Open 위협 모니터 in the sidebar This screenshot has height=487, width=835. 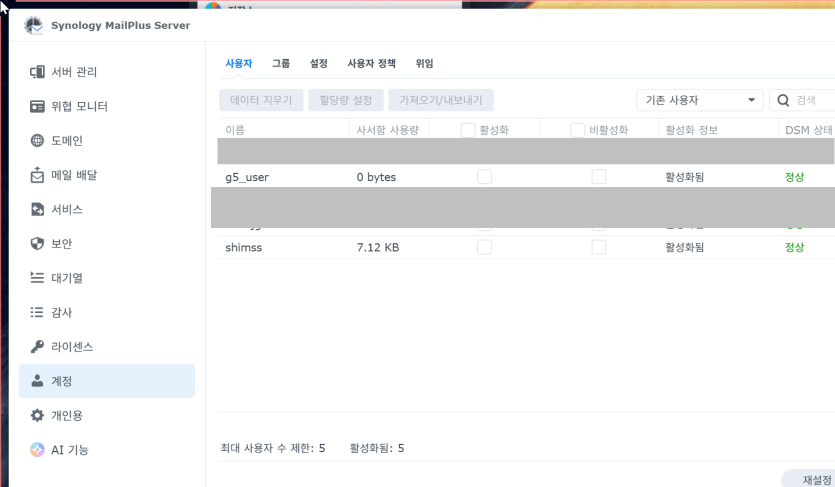(x=107, y=106)
